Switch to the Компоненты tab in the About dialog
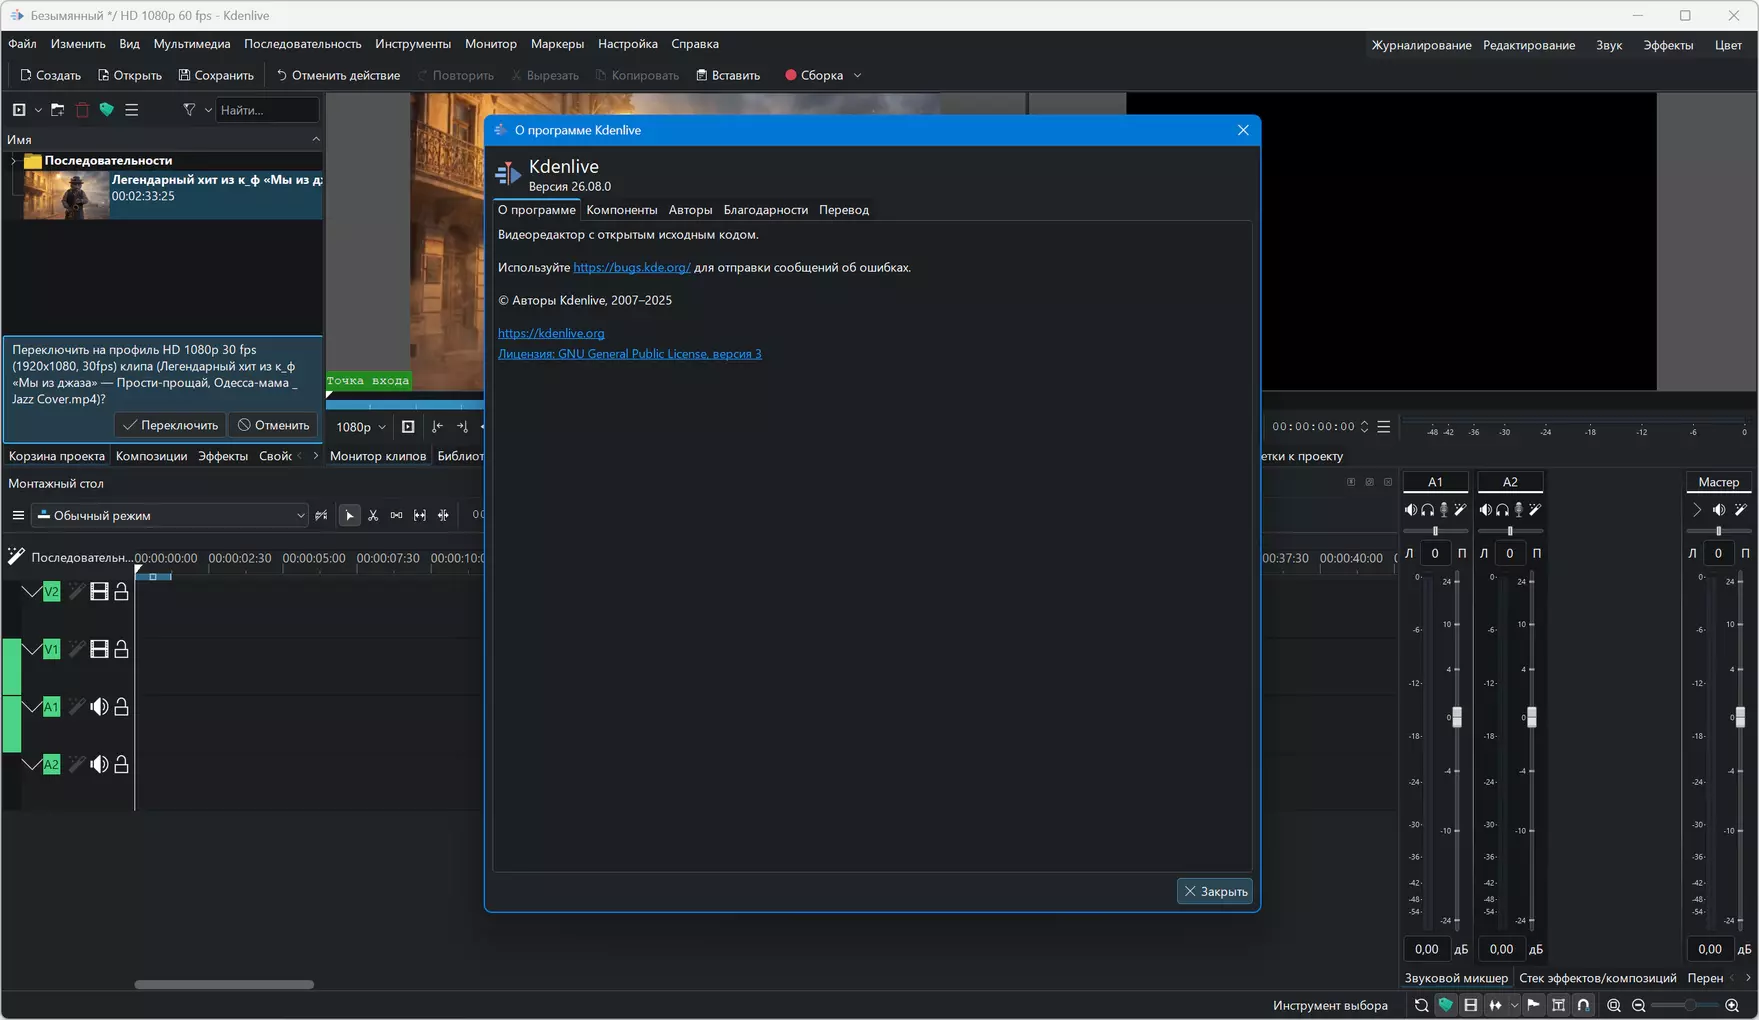Viewport: 1759px width, 1020px height. point(622,210)
